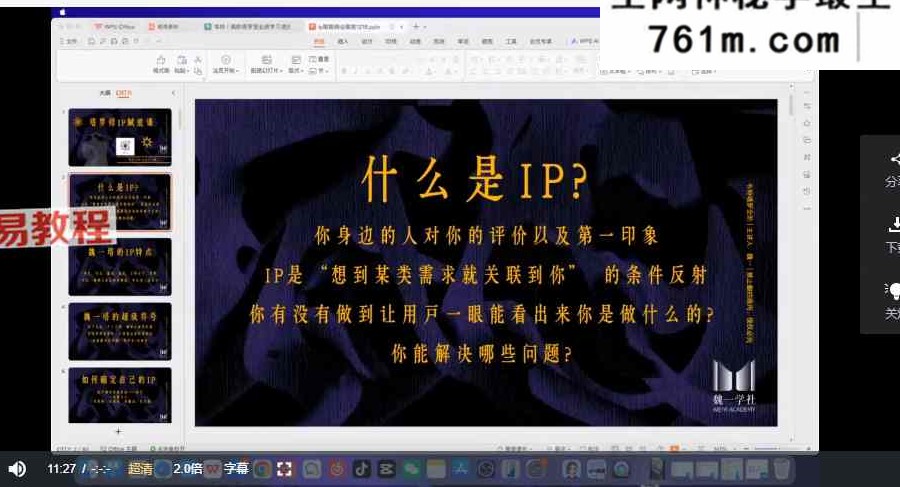Viewport: 900px width, 487px height.
Task: Expand the 节 section dropdown
Action: click(317, 71)
